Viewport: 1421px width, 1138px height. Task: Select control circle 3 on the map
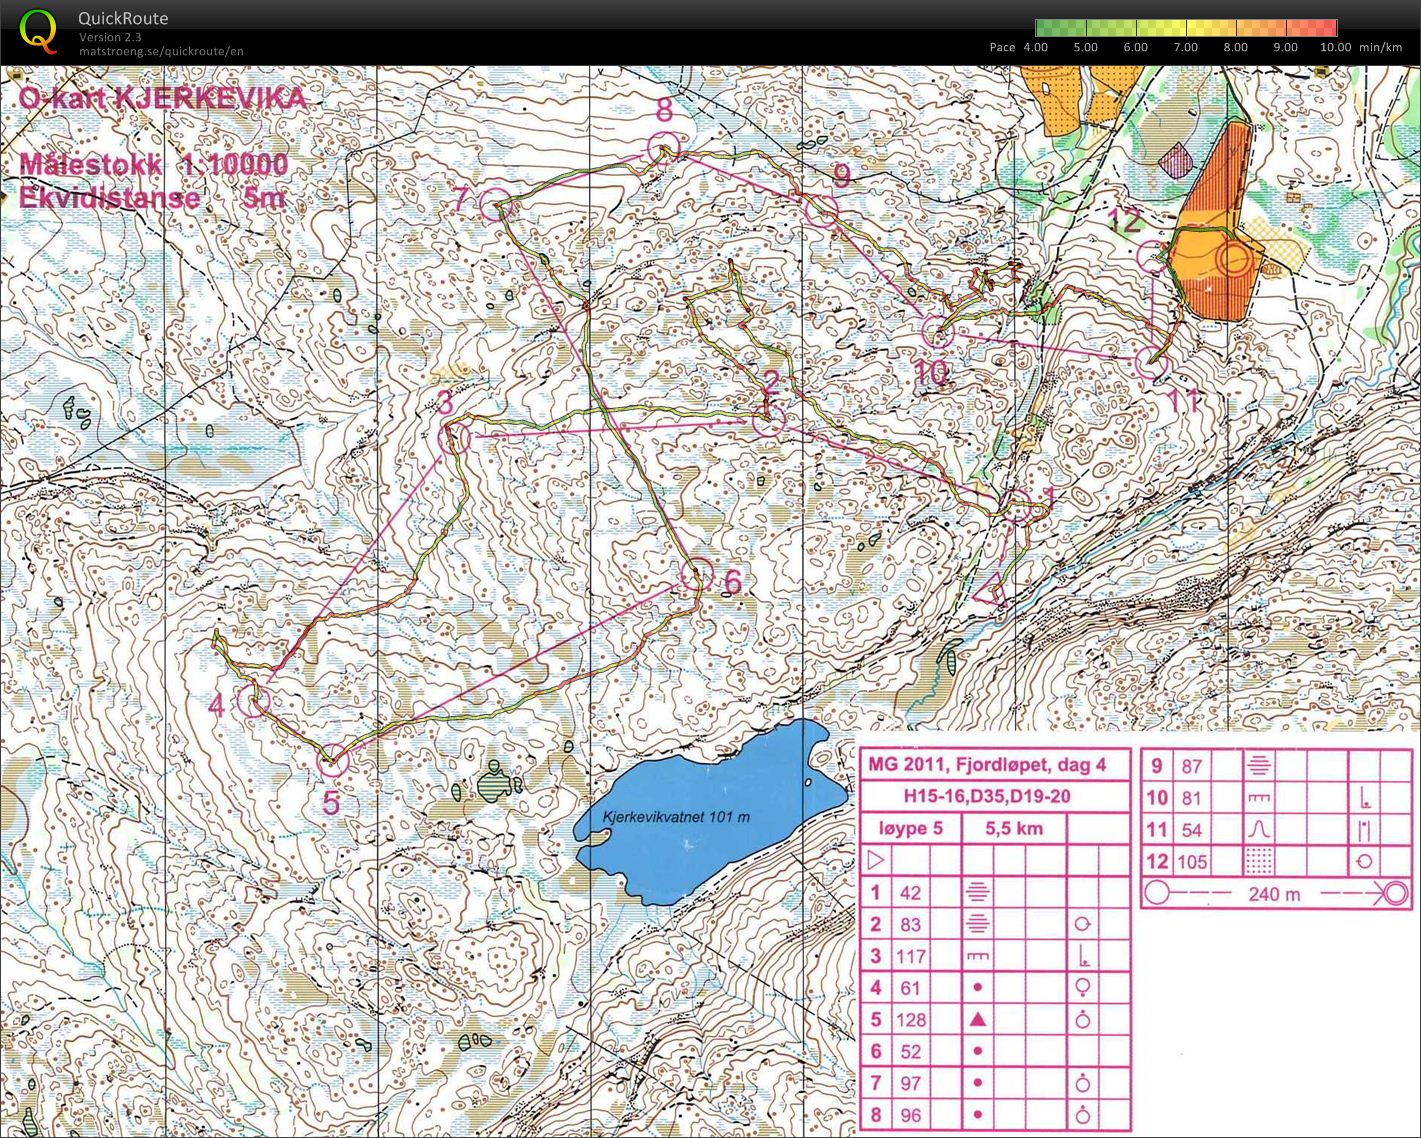pyautogui.click(x=455, y=438)
